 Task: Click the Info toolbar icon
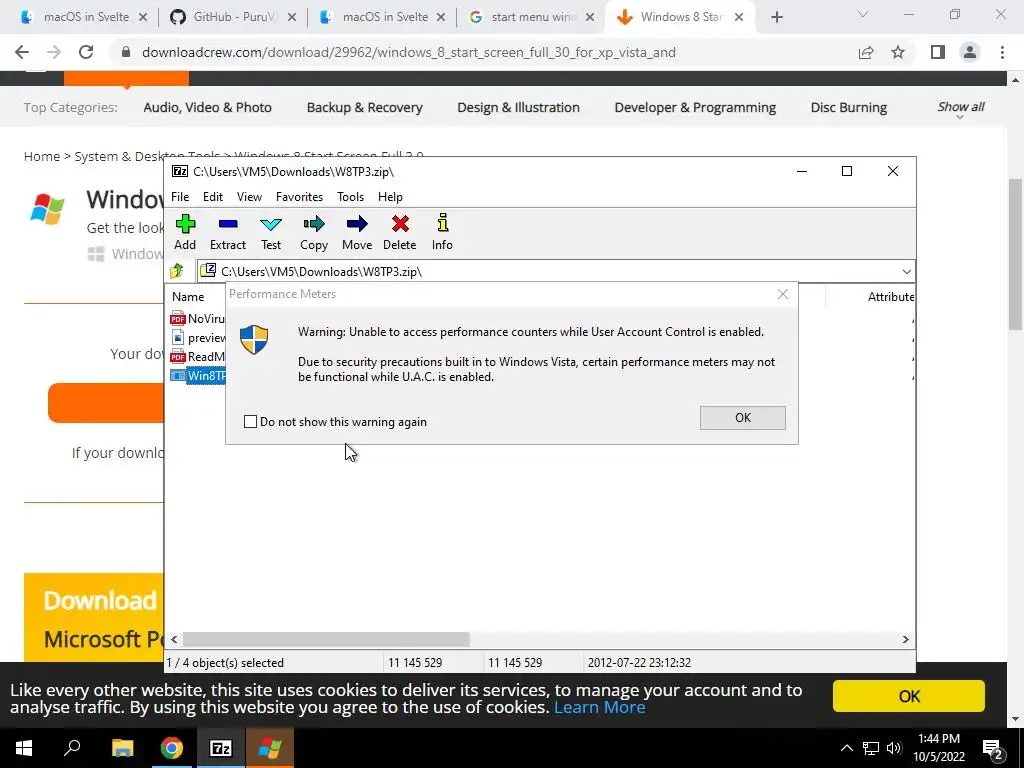[x=442, y=232]
